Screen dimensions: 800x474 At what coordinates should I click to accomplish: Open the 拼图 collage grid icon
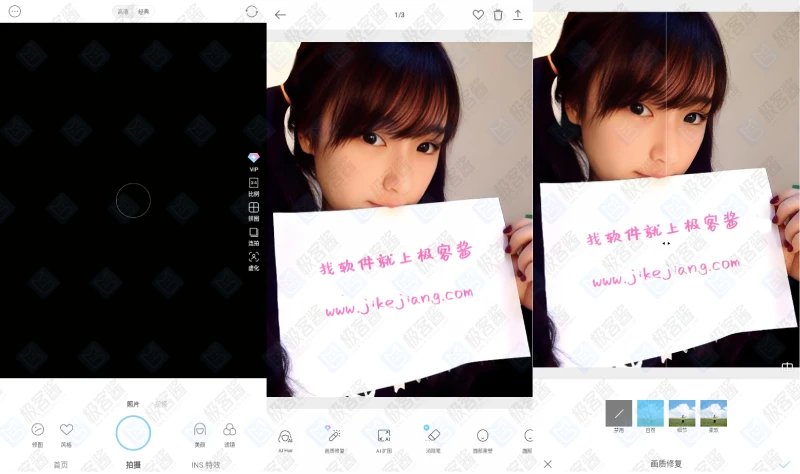(254, 211)
